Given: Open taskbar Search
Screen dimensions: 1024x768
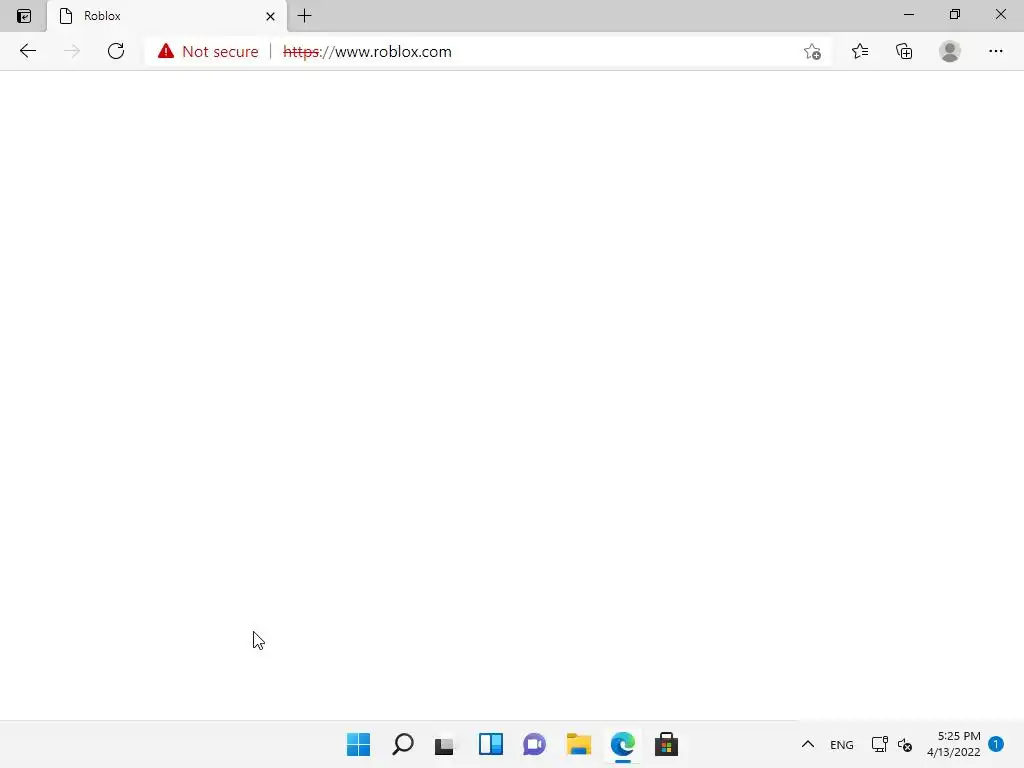Looking at the screenshot, I should pos(402,744).
